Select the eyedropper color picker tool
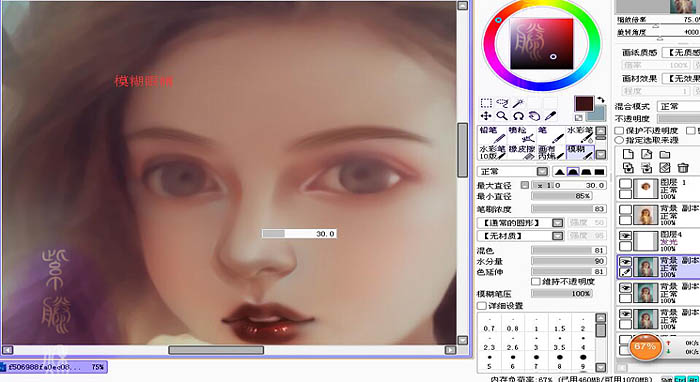Screen dimensions: 700x382 tap(550, 116)
